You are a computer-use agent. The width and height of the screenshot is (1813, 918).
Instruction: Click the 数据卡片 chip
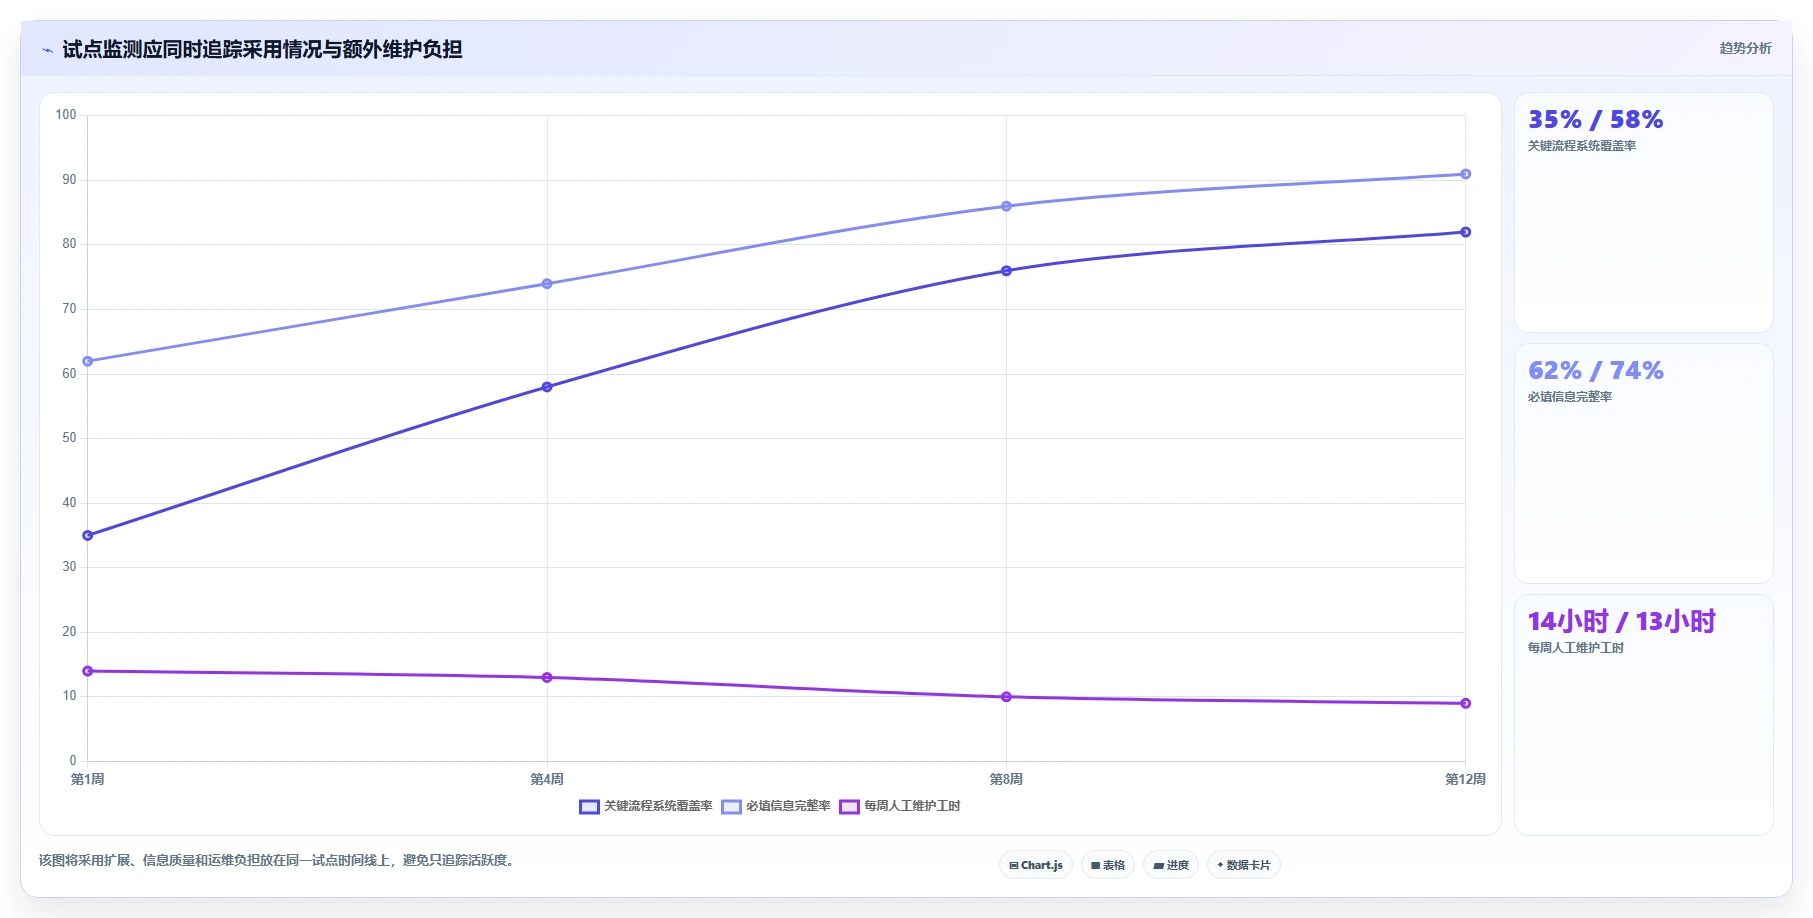(x=1244, y=865)
